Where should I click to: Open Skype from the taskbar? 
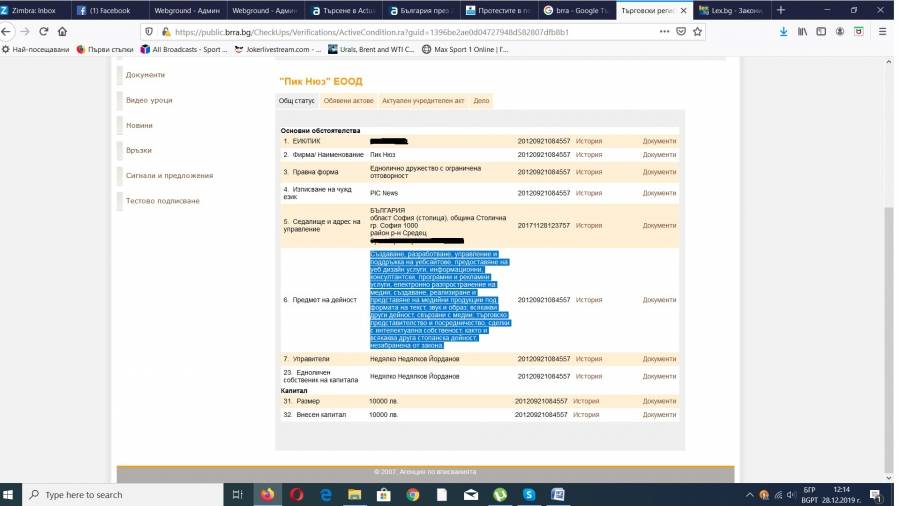(x=529, y=494)
